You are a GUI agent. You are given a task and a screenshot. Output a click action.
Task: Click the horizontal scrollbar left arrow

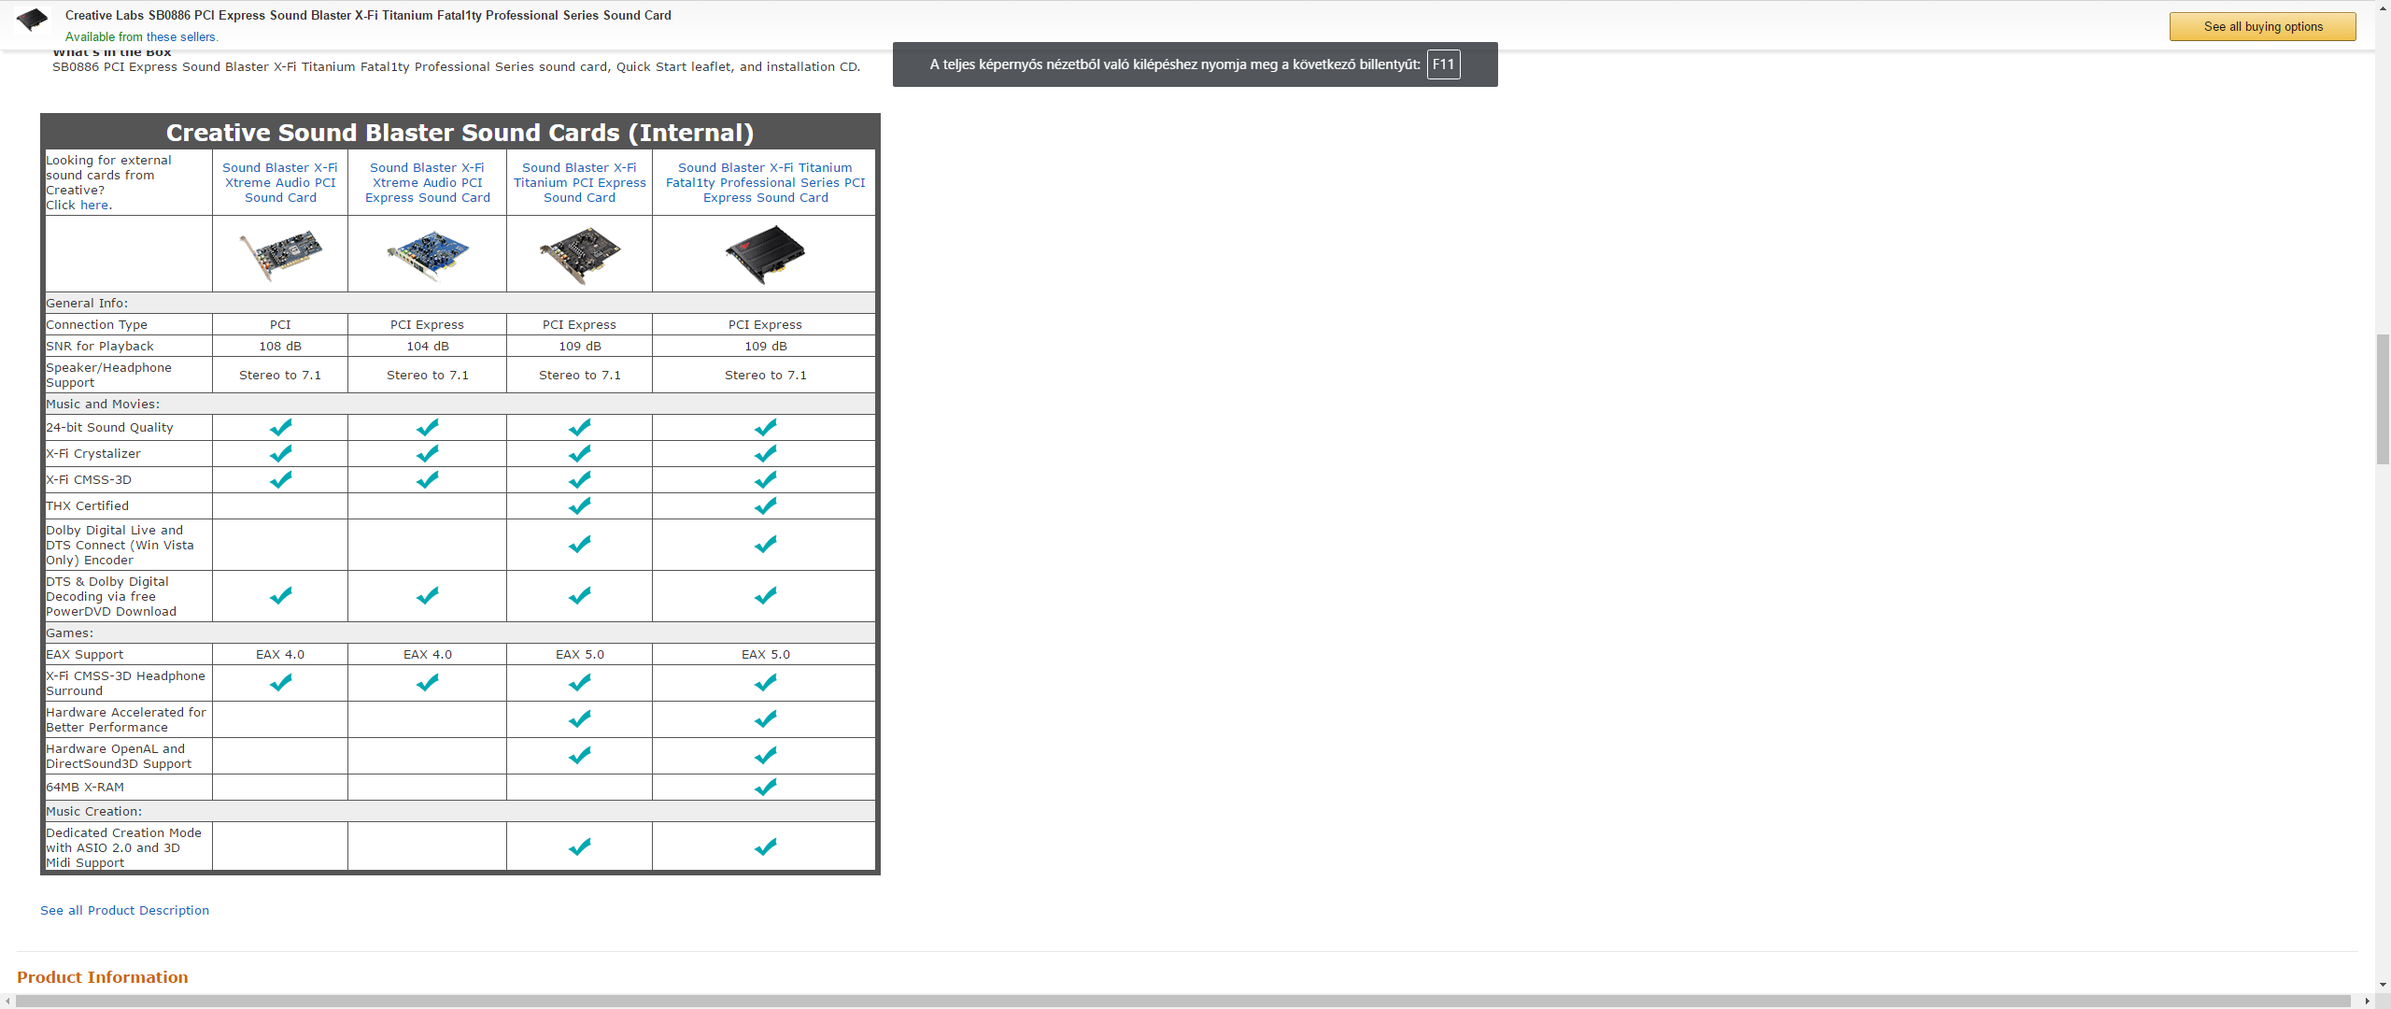tap(8, 1001)
